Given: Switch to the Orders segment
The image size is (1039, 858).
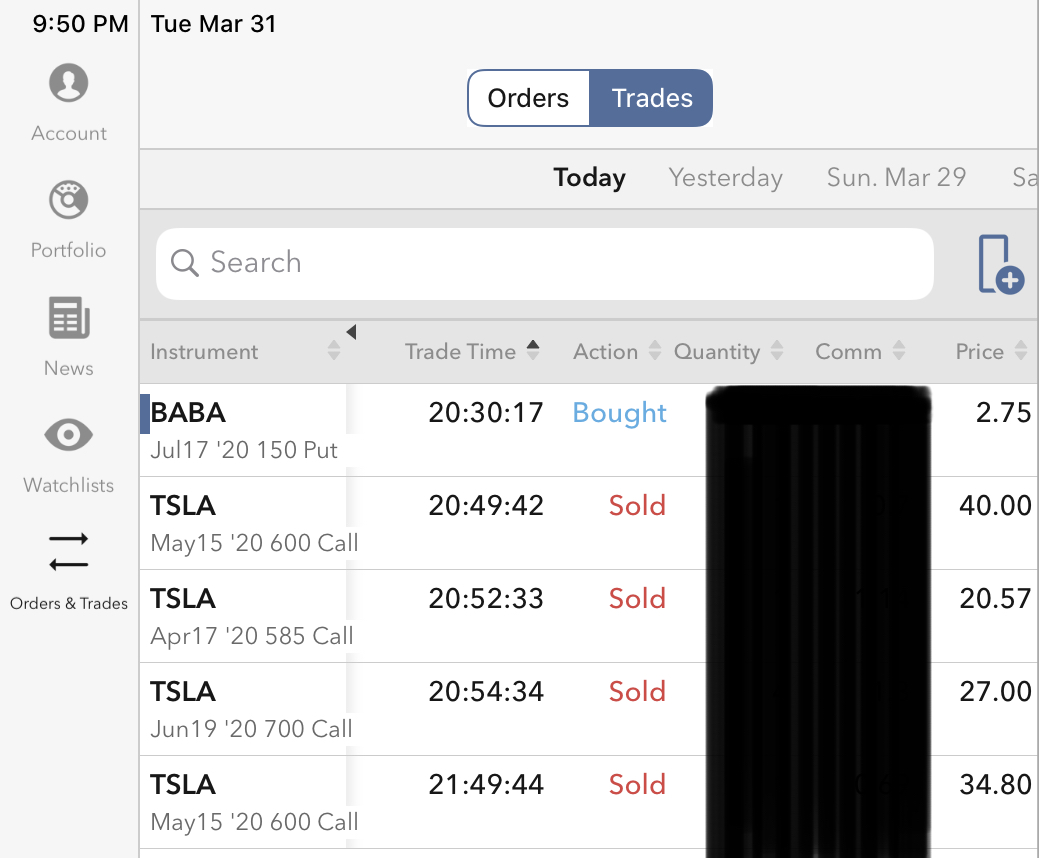Looking at the screenshot, I should click(528, 98).
